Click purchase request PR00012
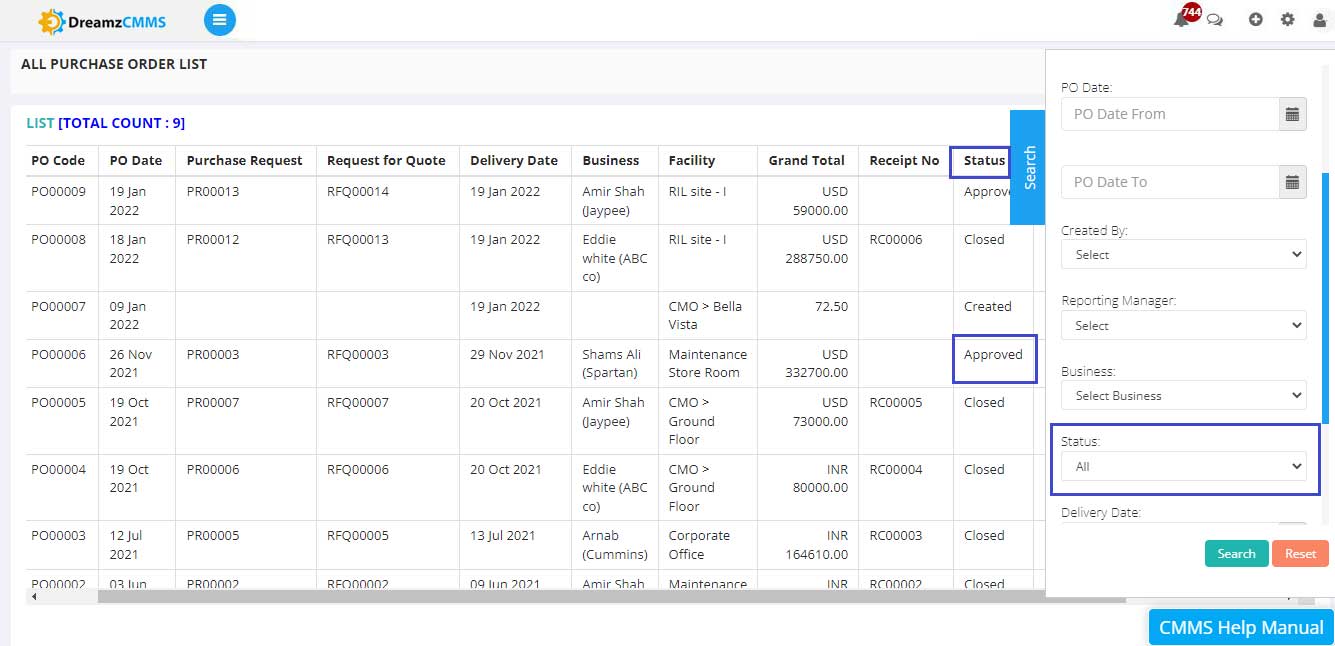 tap(213, 239)
